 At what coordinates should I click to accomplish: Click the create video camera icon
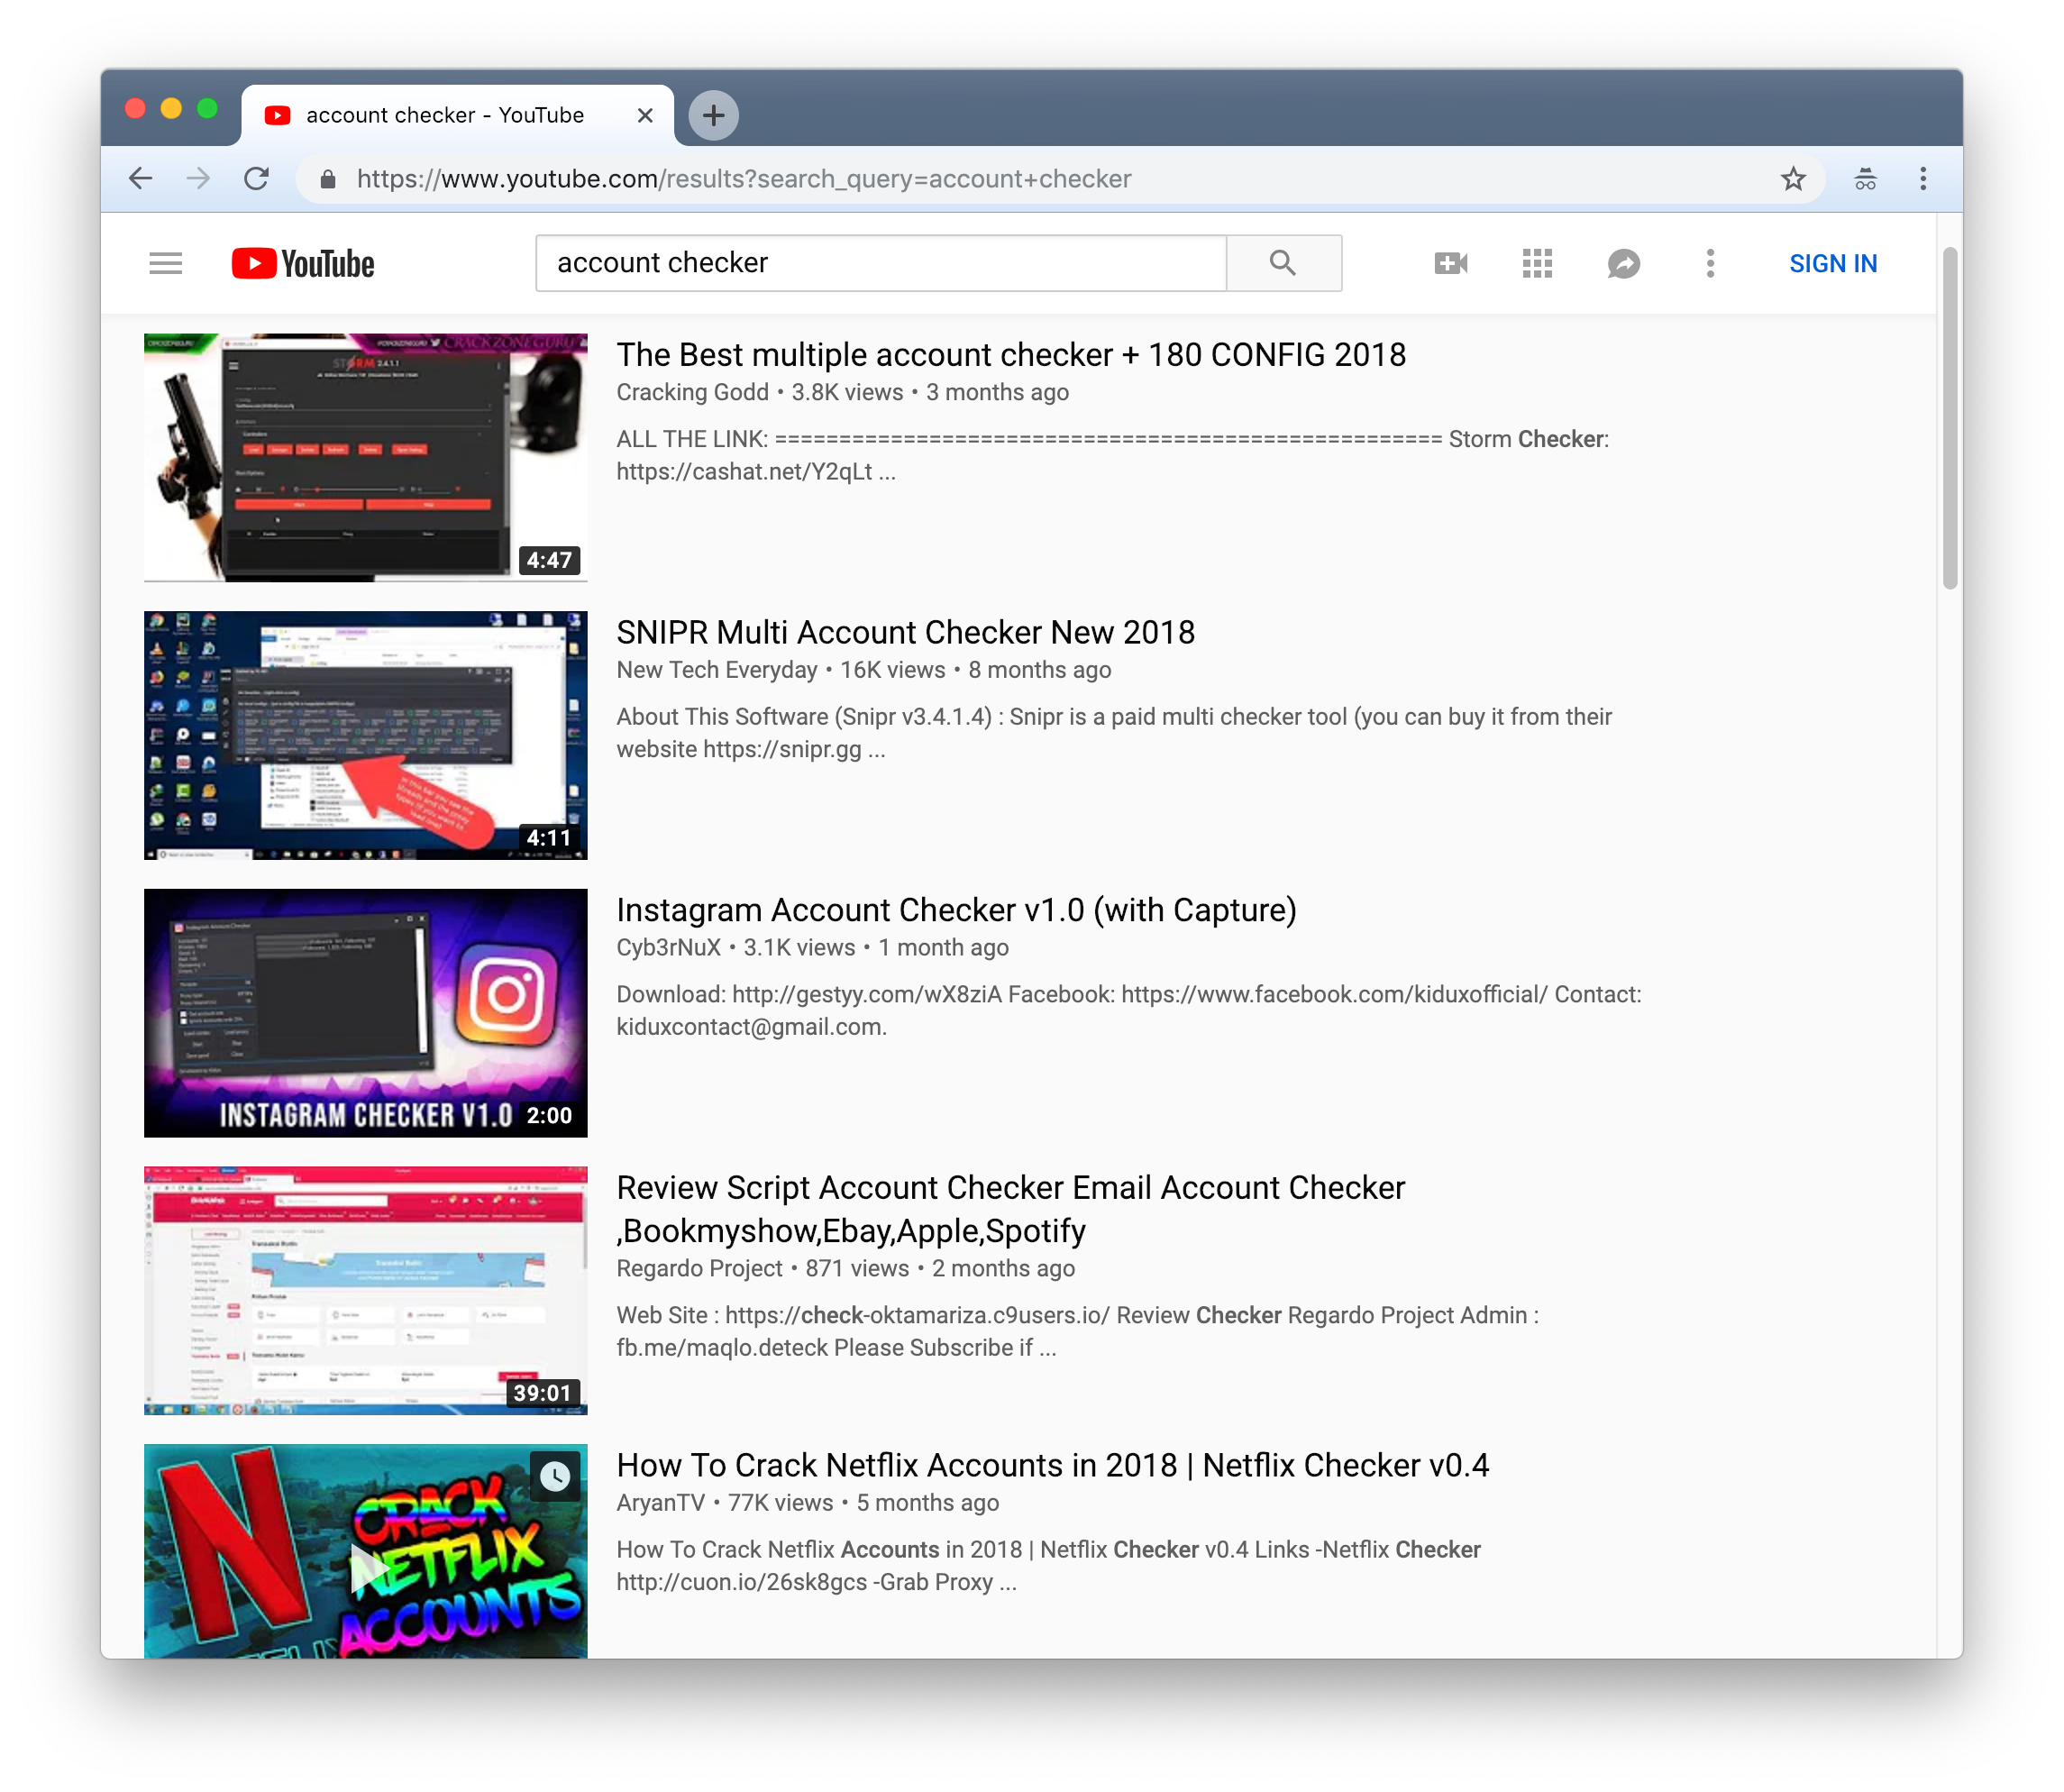[x=1451, y=263]
